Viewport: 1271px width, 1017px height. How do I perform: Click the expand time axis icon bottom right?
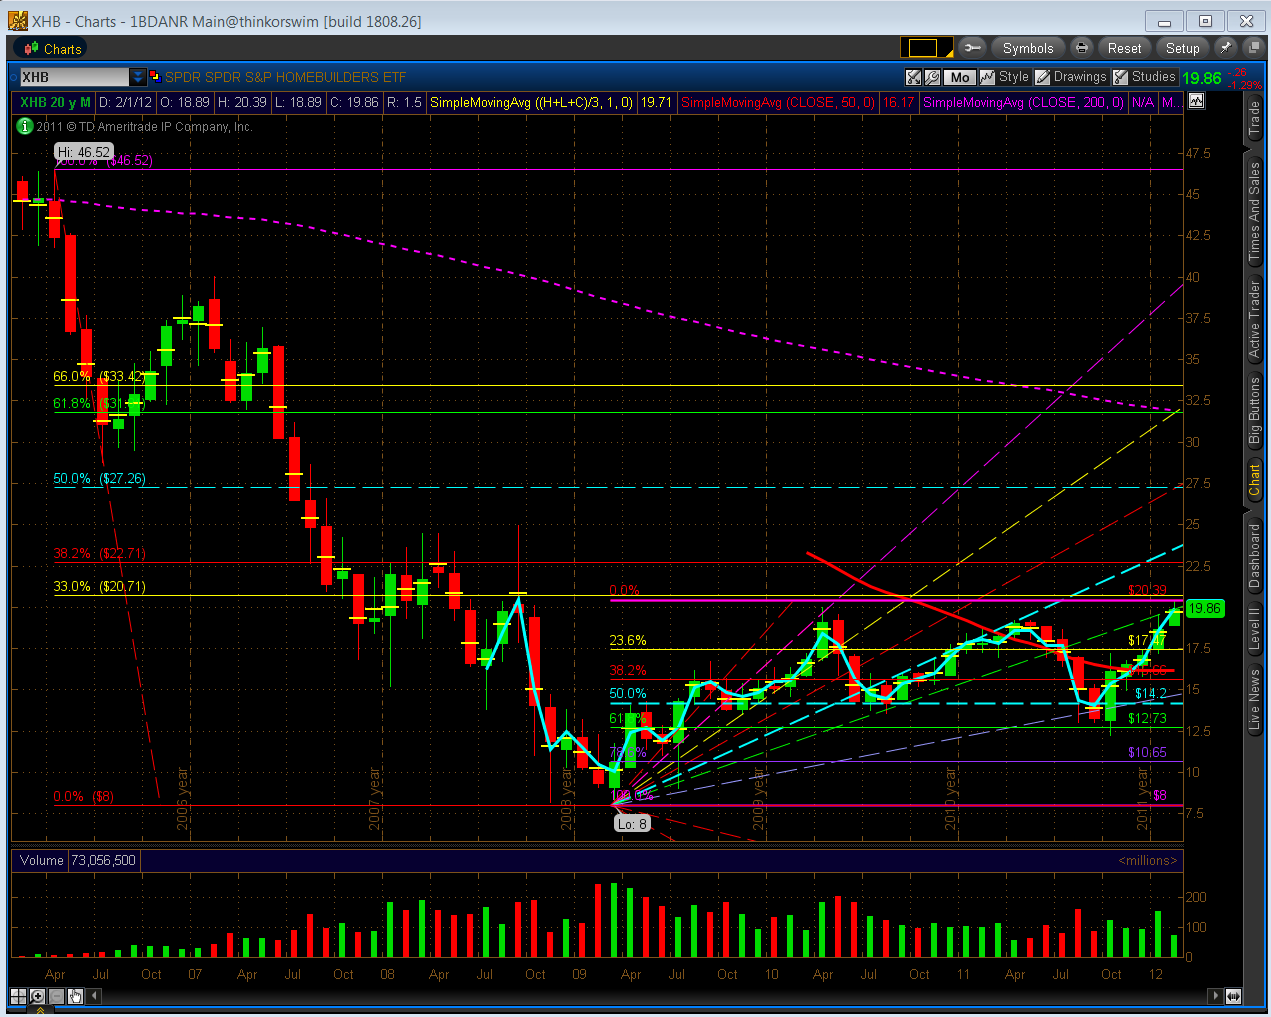click(x=1233, y=996)
